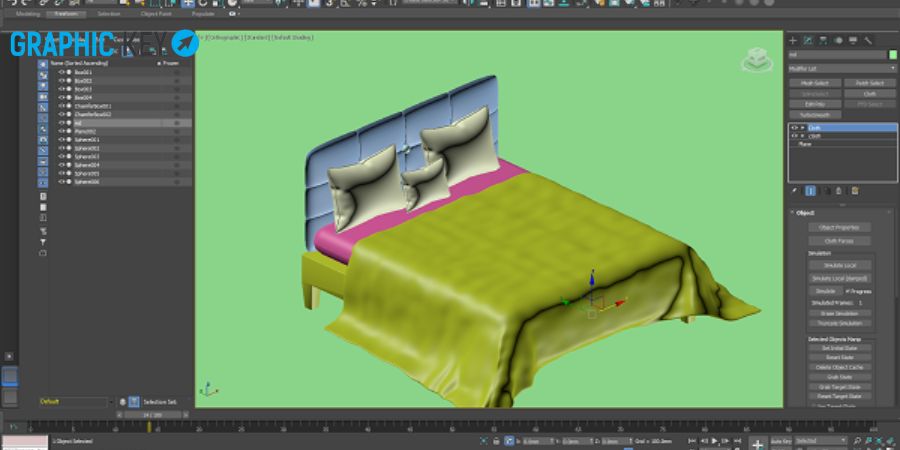Click the Simulate Local button
Image resolution: width=900 pixels, height=450 pixels.
coord(840,265)
